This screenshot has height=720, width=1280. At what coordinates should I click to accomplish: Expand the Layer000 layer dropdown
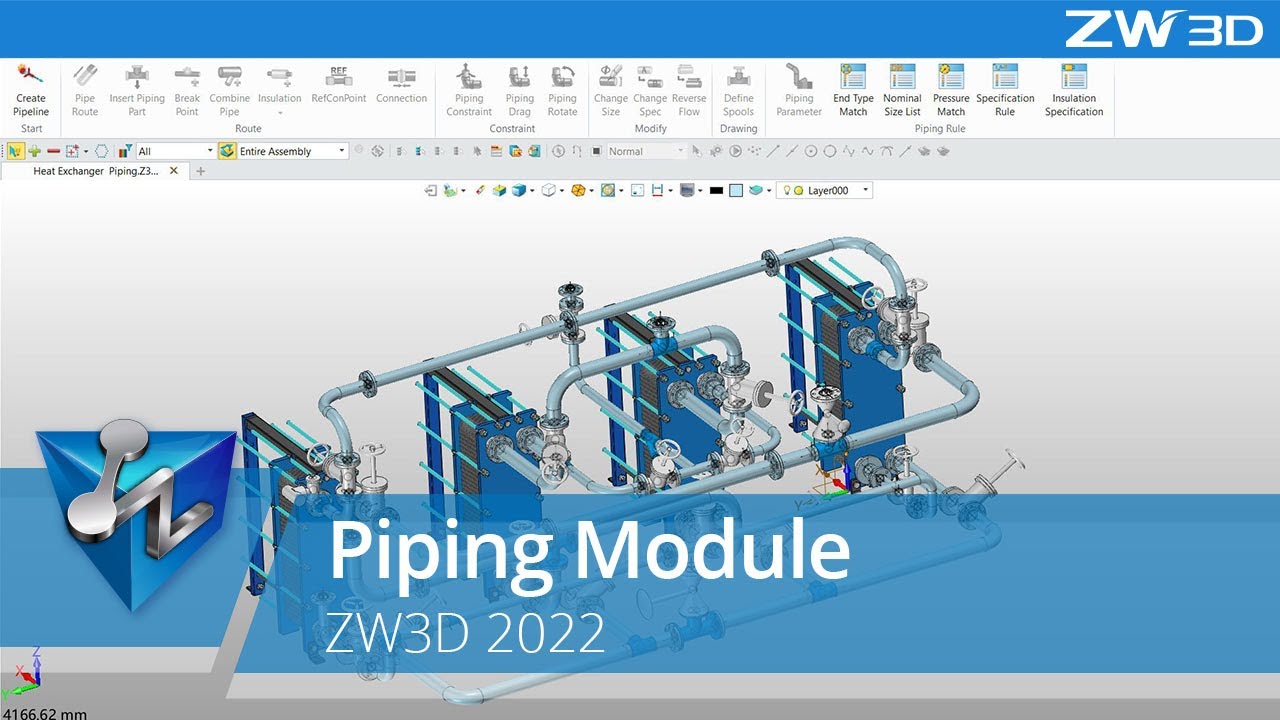point(866,190)
